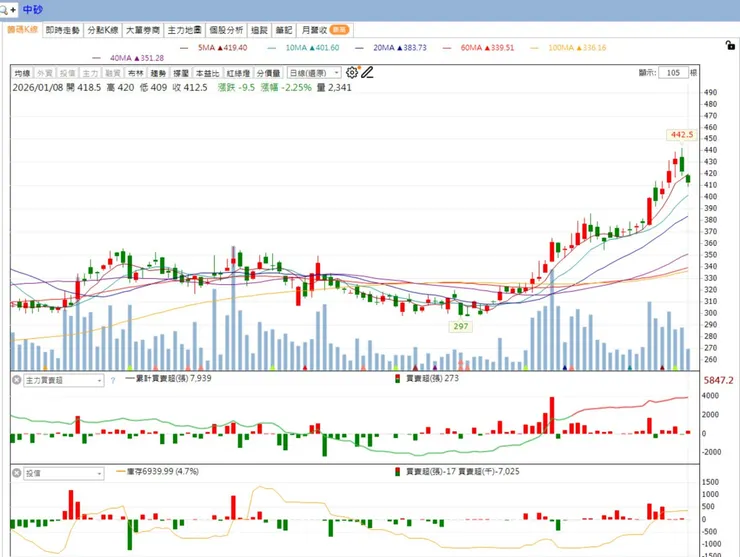
Task: Go to the 主力地圖 tab
Action: pos(184,30)
